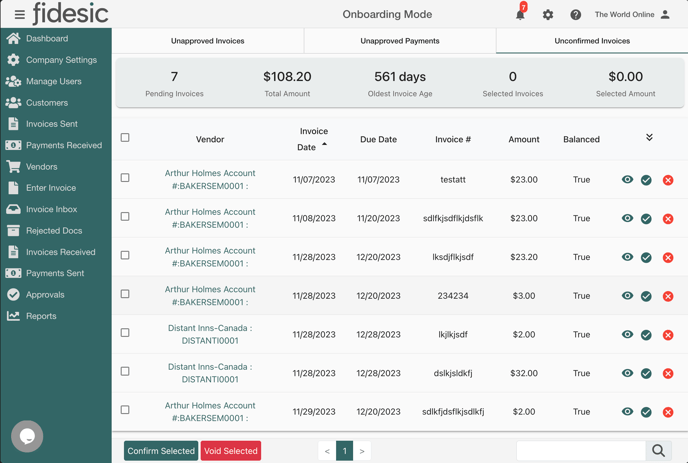Screen dimensions: 688x463
Task: Check the testatt invoice row checkbox
Action: coord(125,178)
